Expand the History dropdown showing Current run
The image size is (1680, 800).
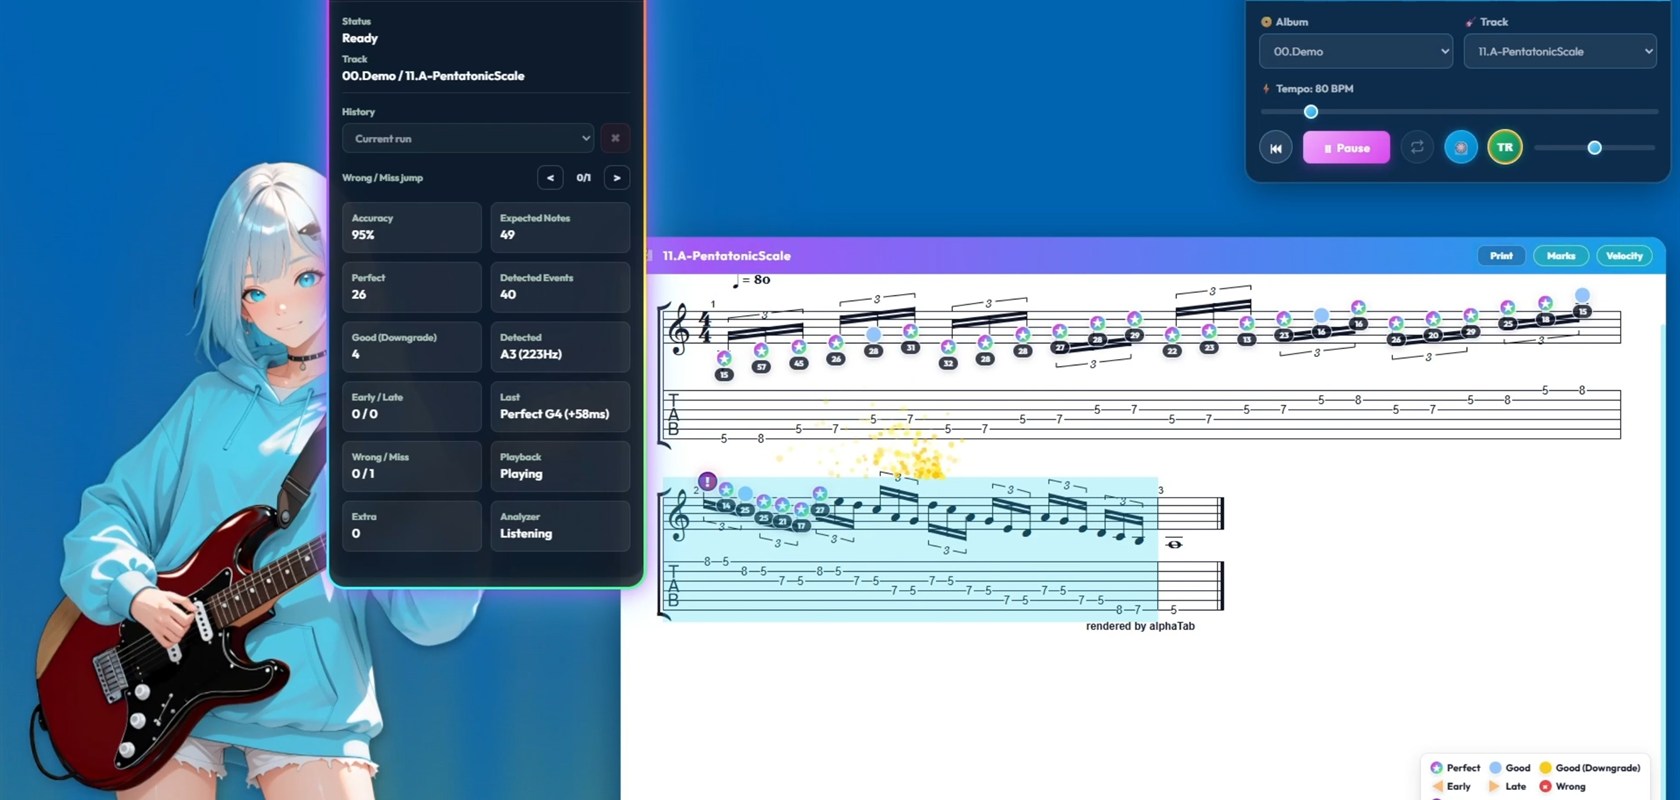(468, 138)
